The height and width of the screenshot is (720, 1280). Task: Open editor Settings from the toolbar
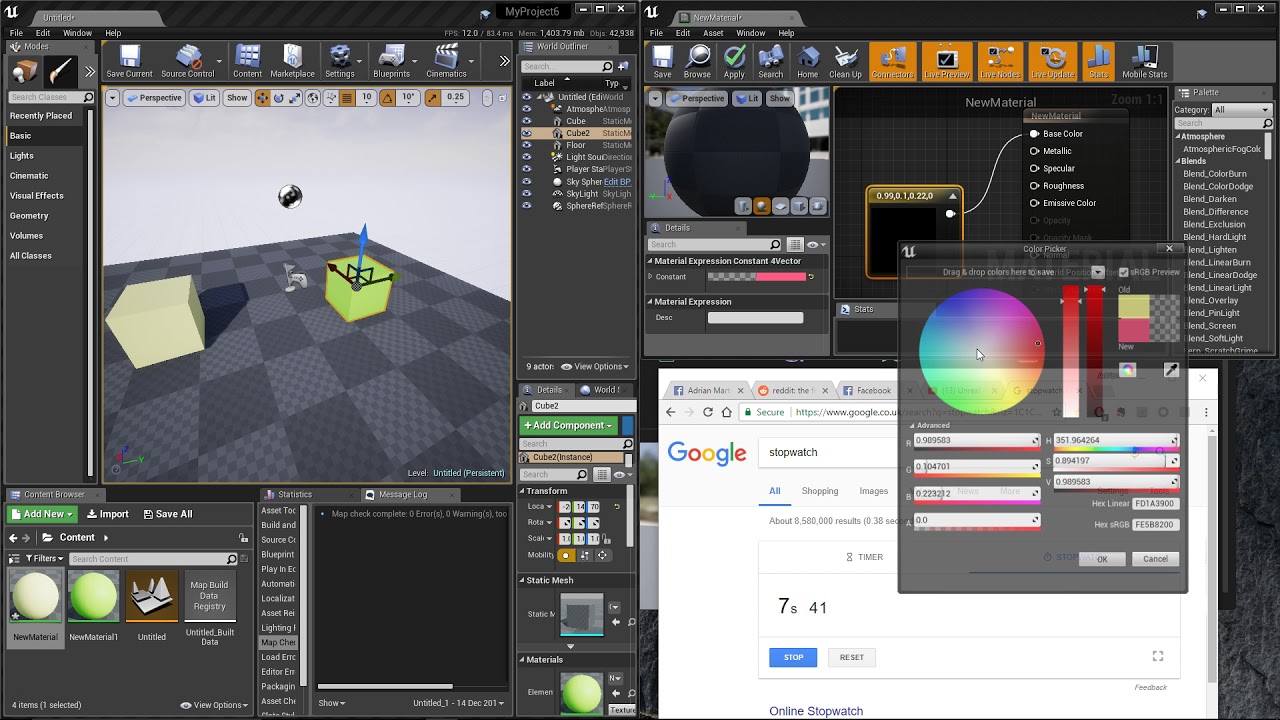click(x=339, y=61)
